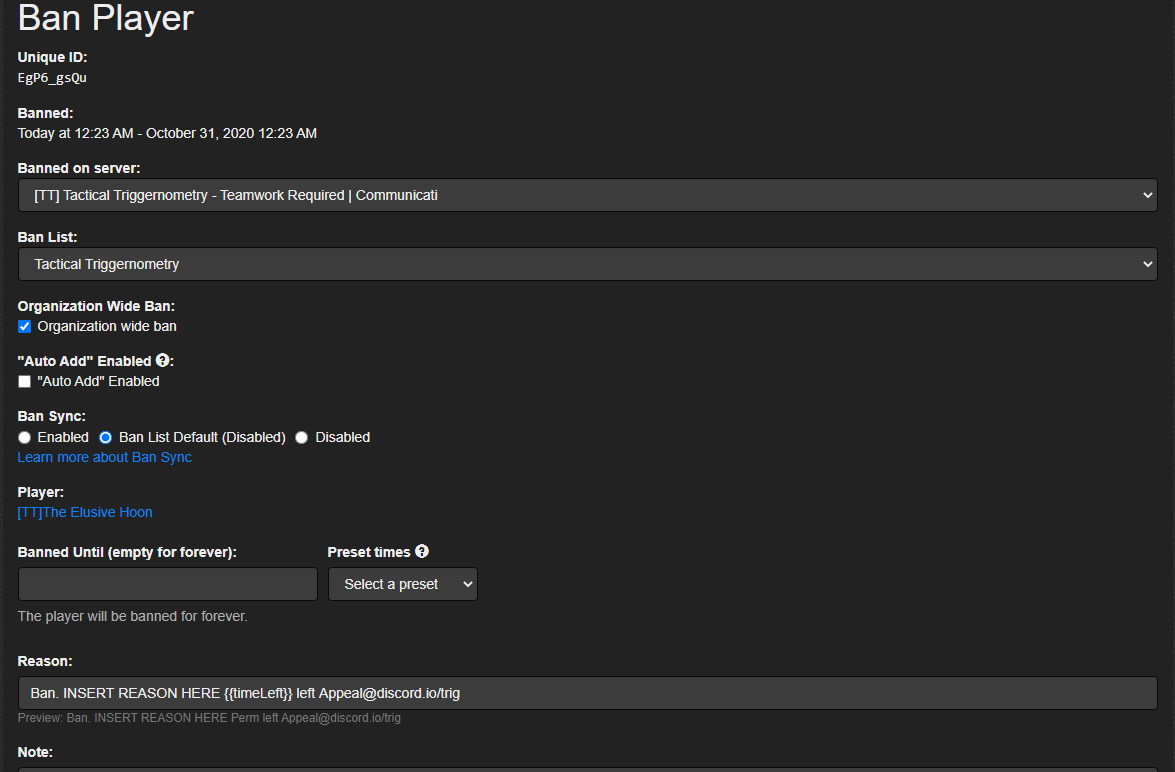The height and width of the screenshot is (772, 1175).
Task: Click the Ban Player page heading
Action: coord(106,18)
